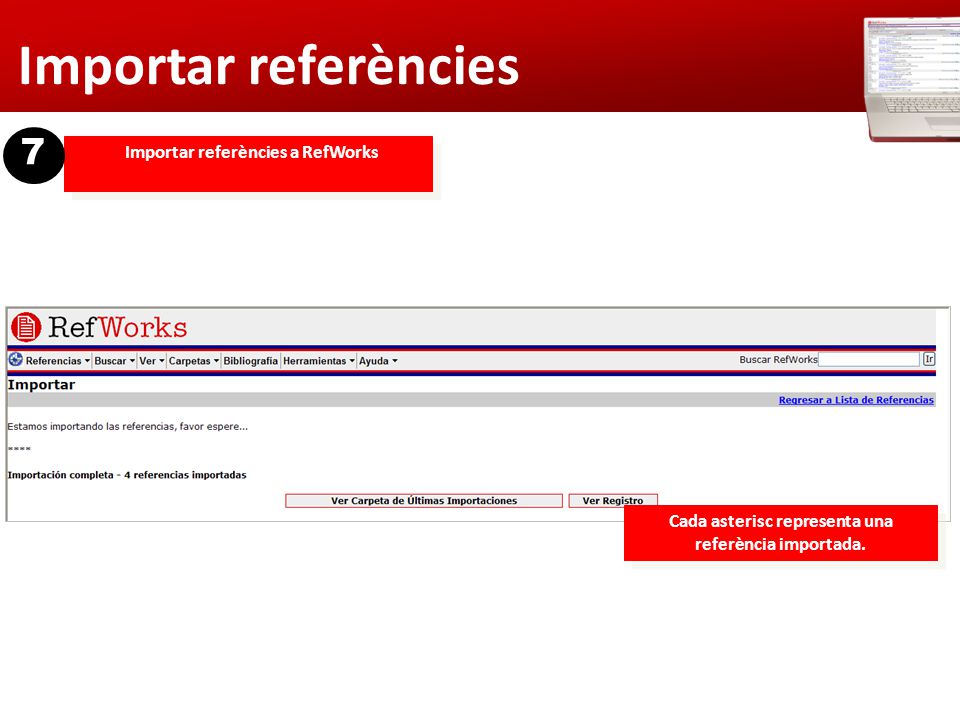This screenshot has height=720, width=960.
Task: Click 'Importación completa - 4 referencias importadas' text
Action: 127,475
